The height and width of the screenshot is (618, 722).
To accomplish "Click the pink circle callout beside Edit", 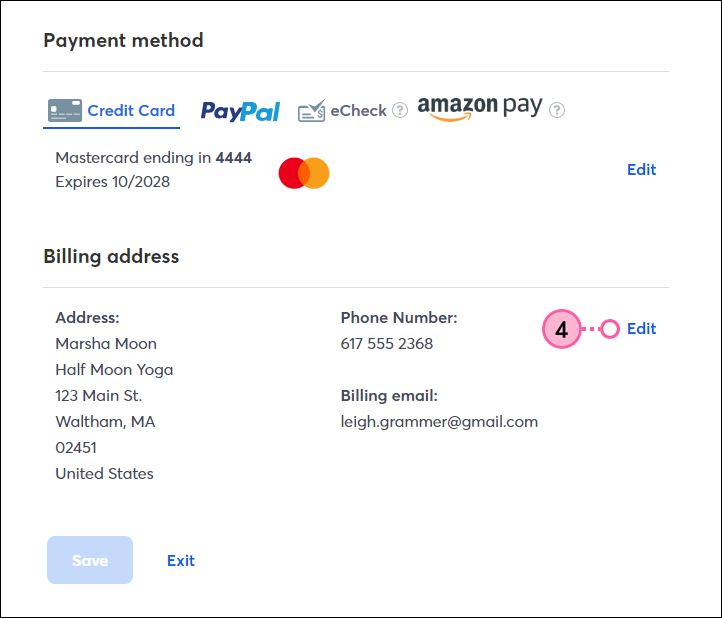I will coord(610,329).
